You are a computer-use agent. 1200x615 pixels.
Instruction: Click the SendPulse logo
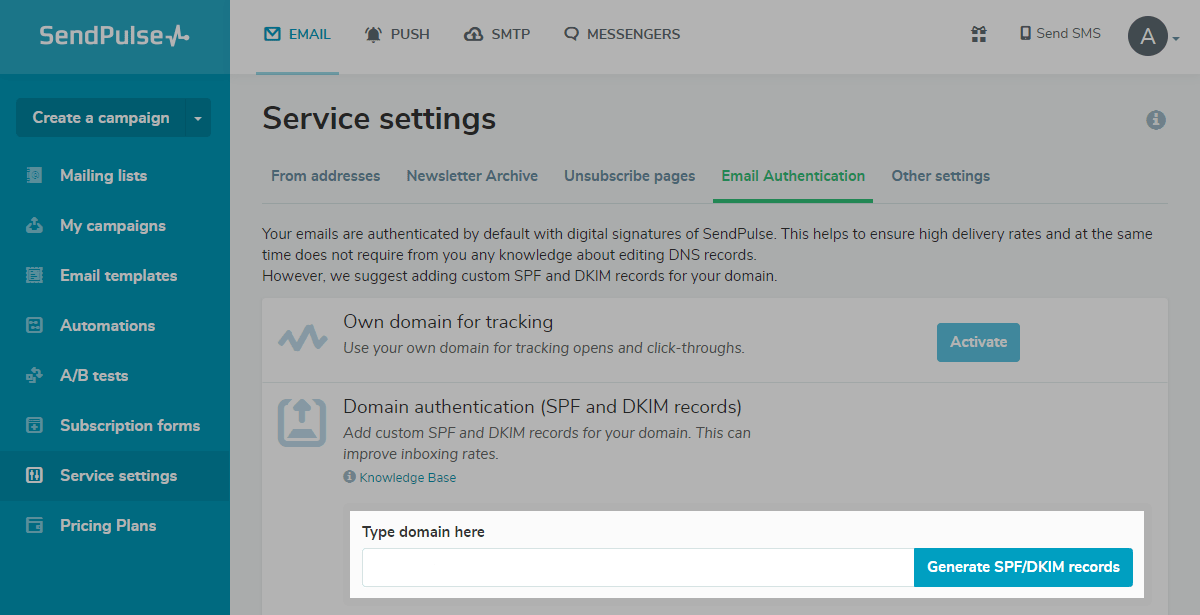pyautogui.click(x=114, y=35)
